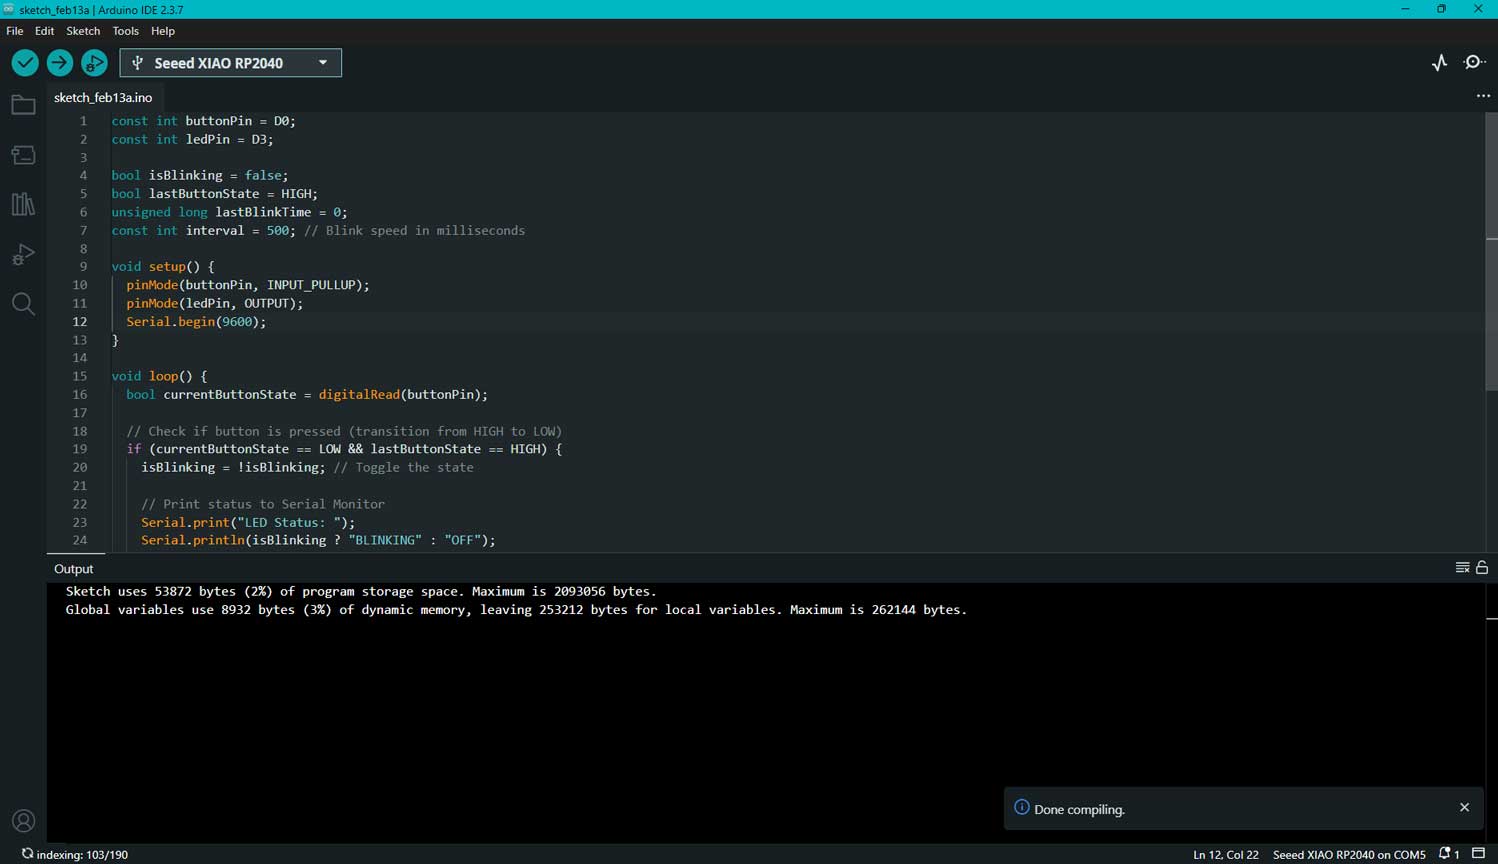The image size is (1498, 864).
Task: Click the Output panel vertical scrollbar
Action: click(1491, 712)
